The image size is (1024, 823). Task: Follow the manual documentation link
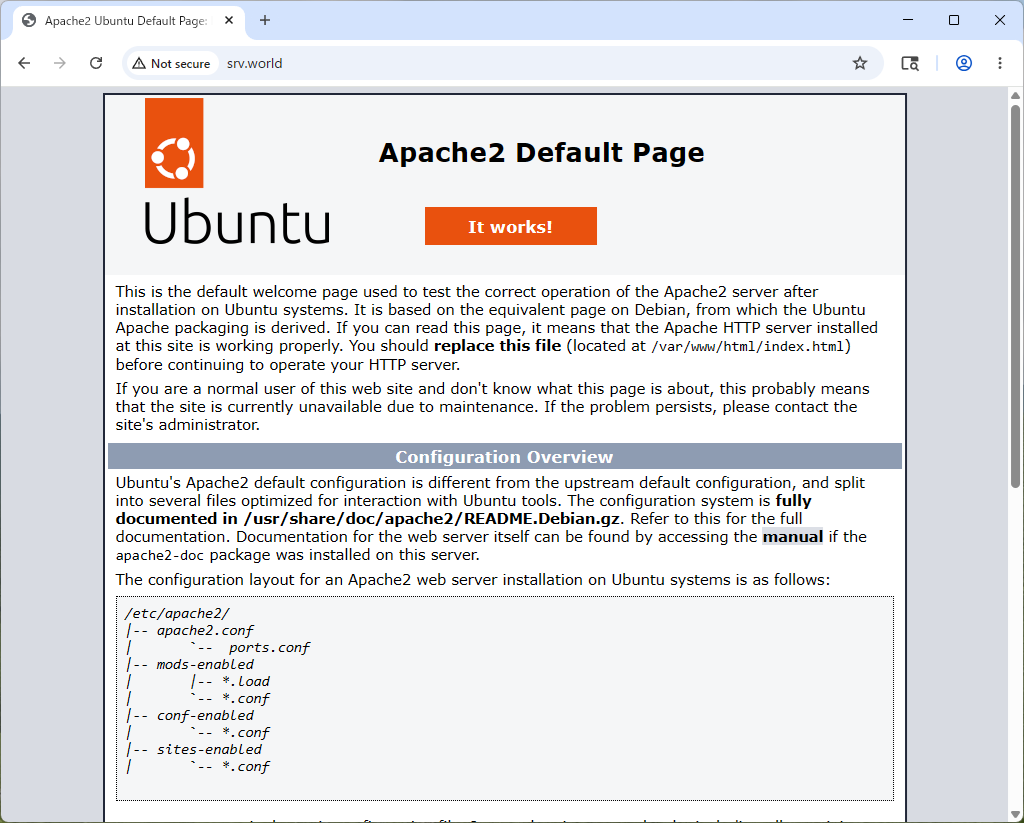(793, 537)
